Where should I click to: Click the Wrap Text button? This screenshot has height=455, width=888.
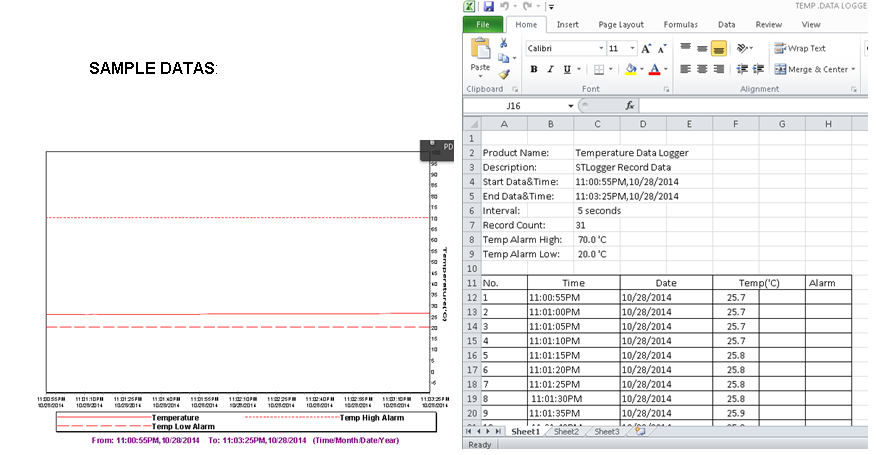(800, 48)
